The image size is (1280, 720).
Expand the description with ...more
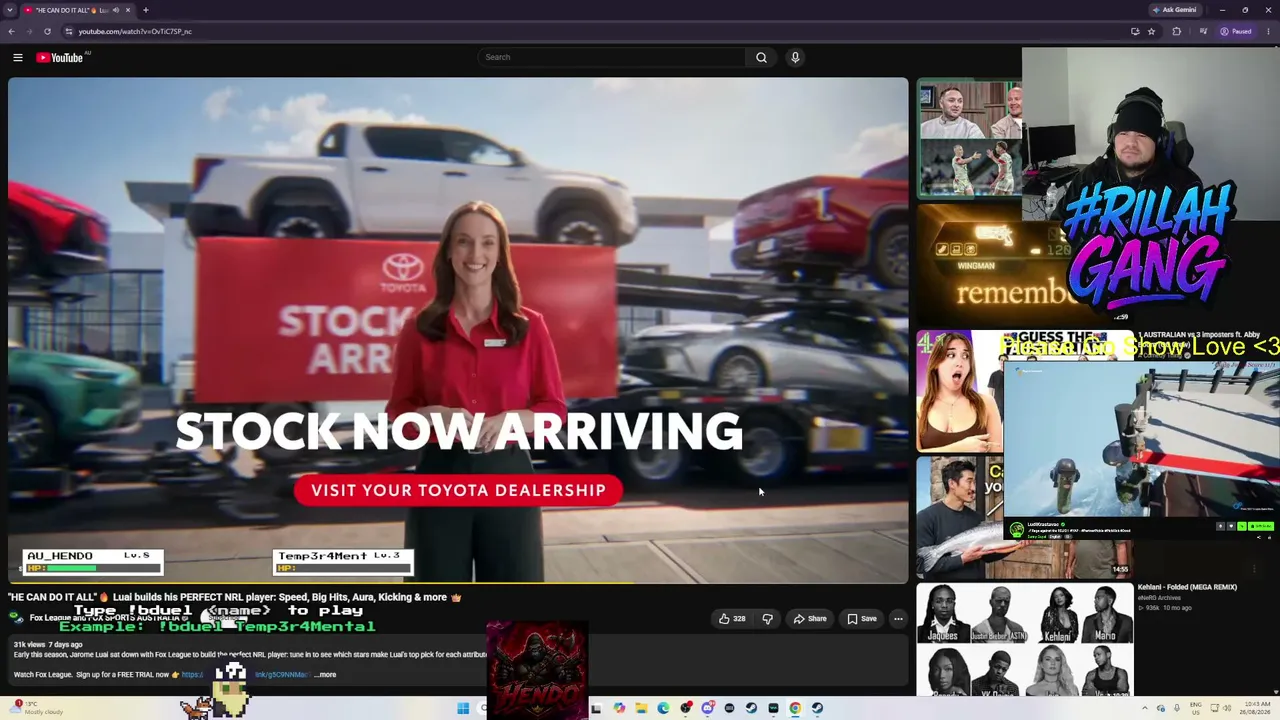[325, 674]
